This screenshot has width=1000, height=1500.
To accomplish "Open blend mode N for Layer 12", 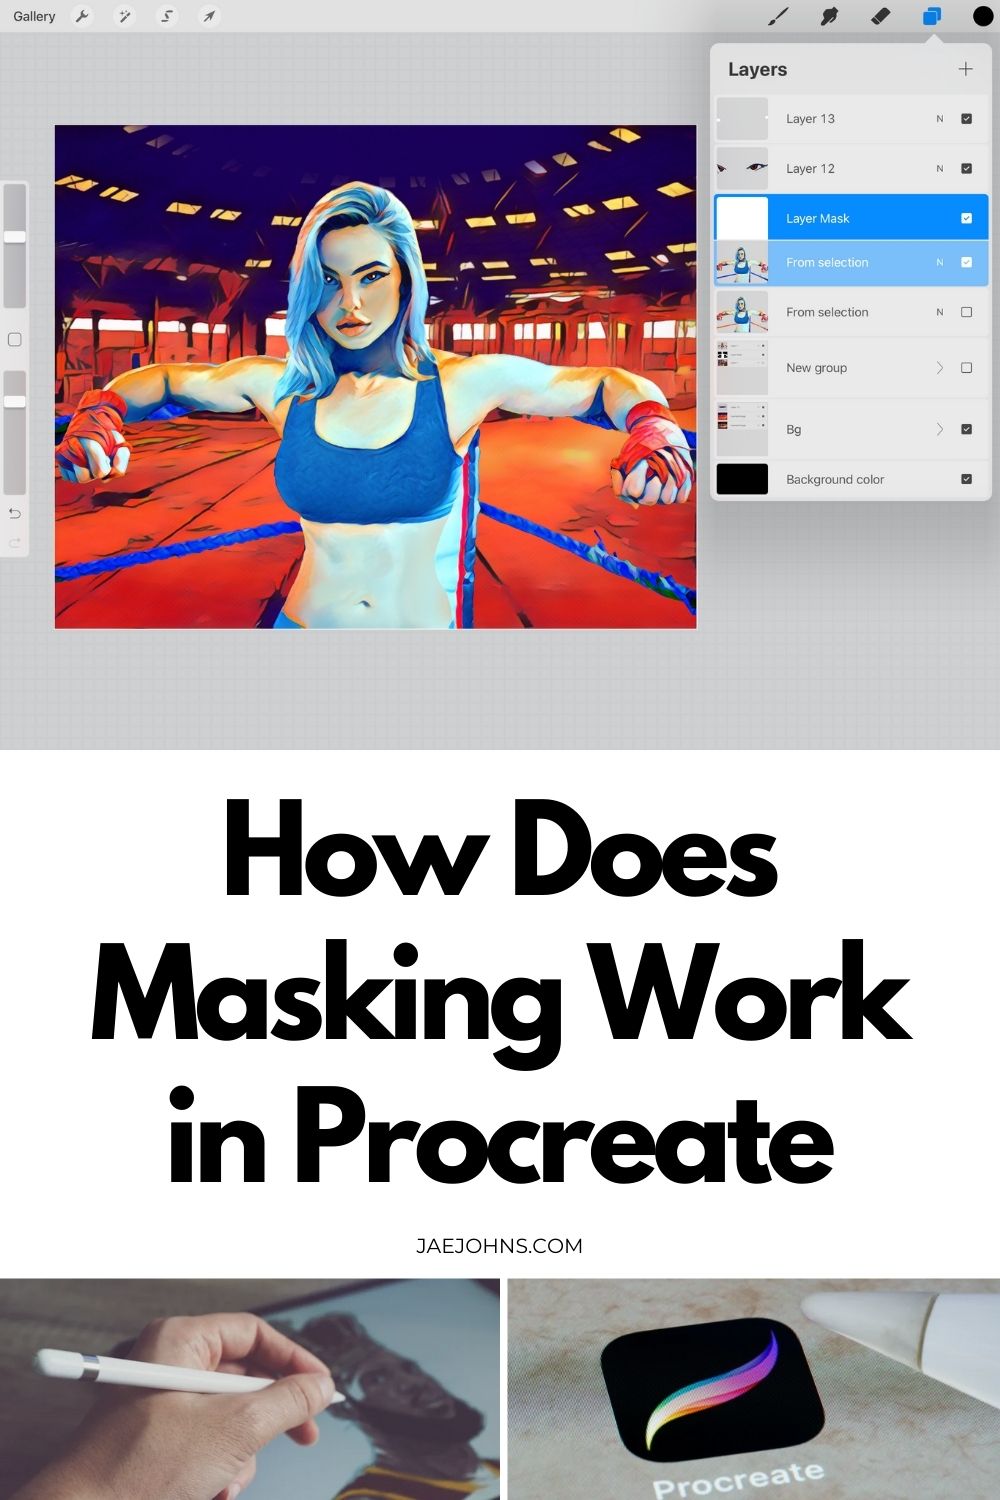I will point(940,169).
